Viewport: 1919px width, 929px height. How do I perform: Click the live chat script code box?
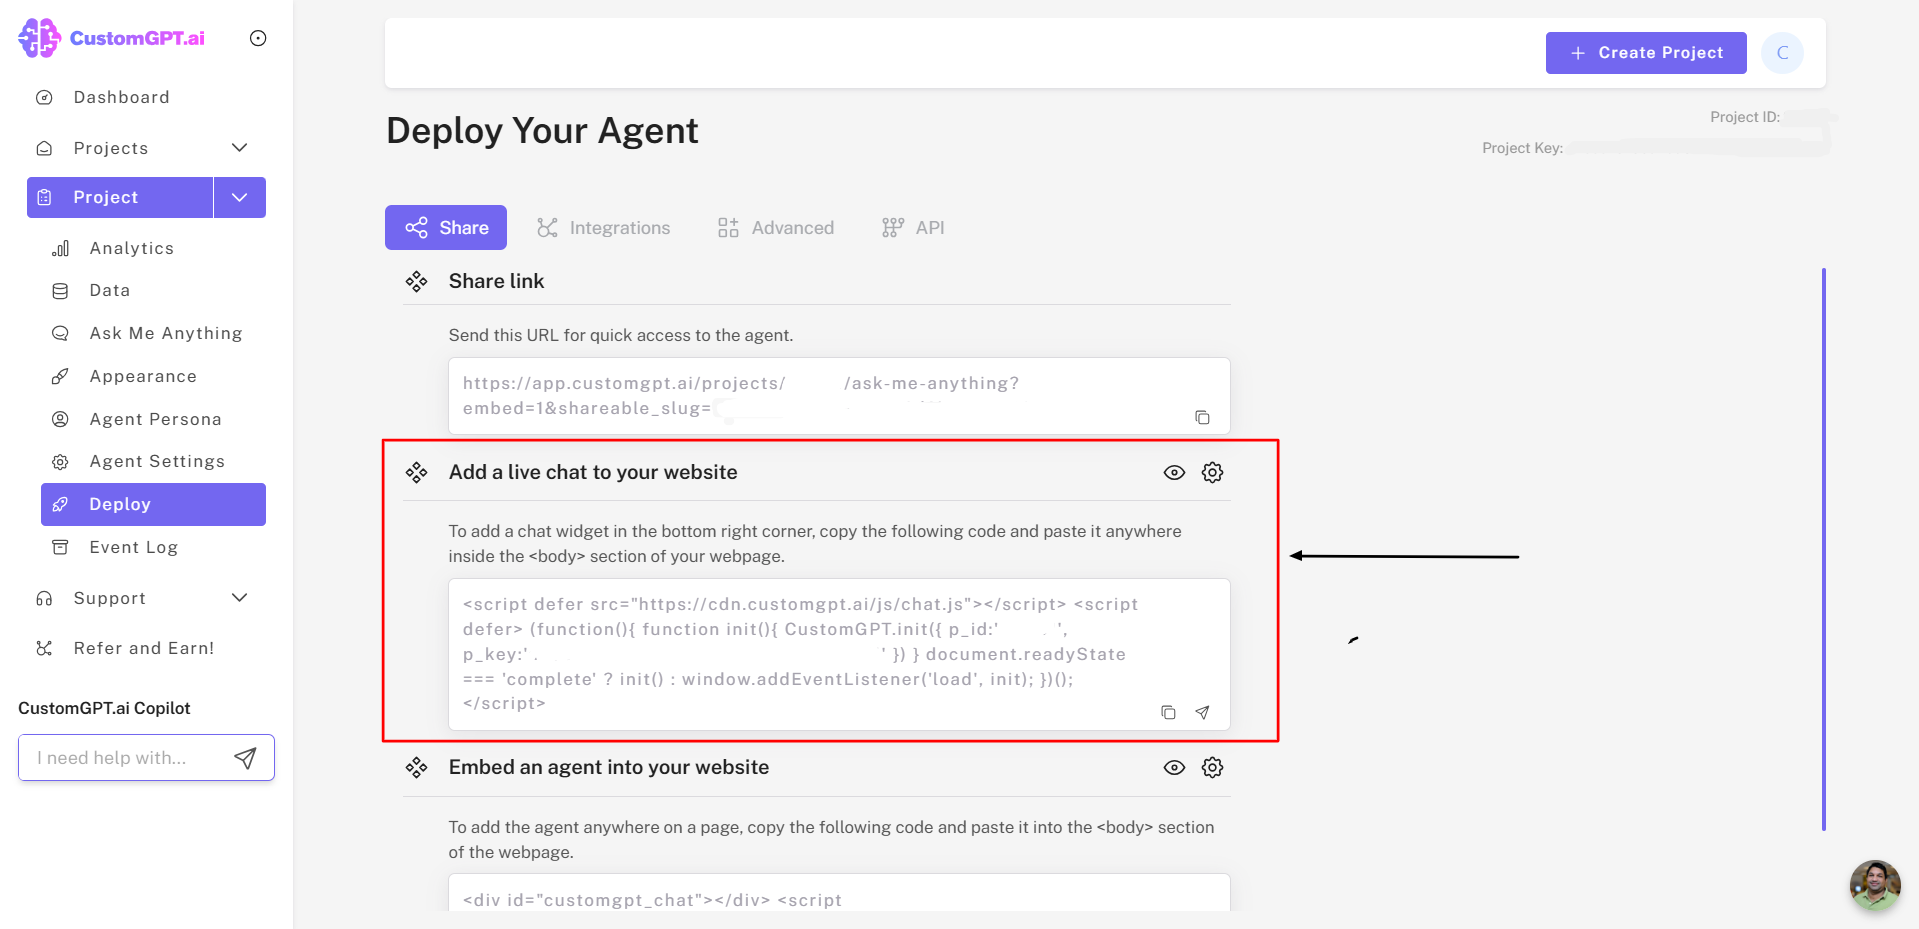pos(839,654)
